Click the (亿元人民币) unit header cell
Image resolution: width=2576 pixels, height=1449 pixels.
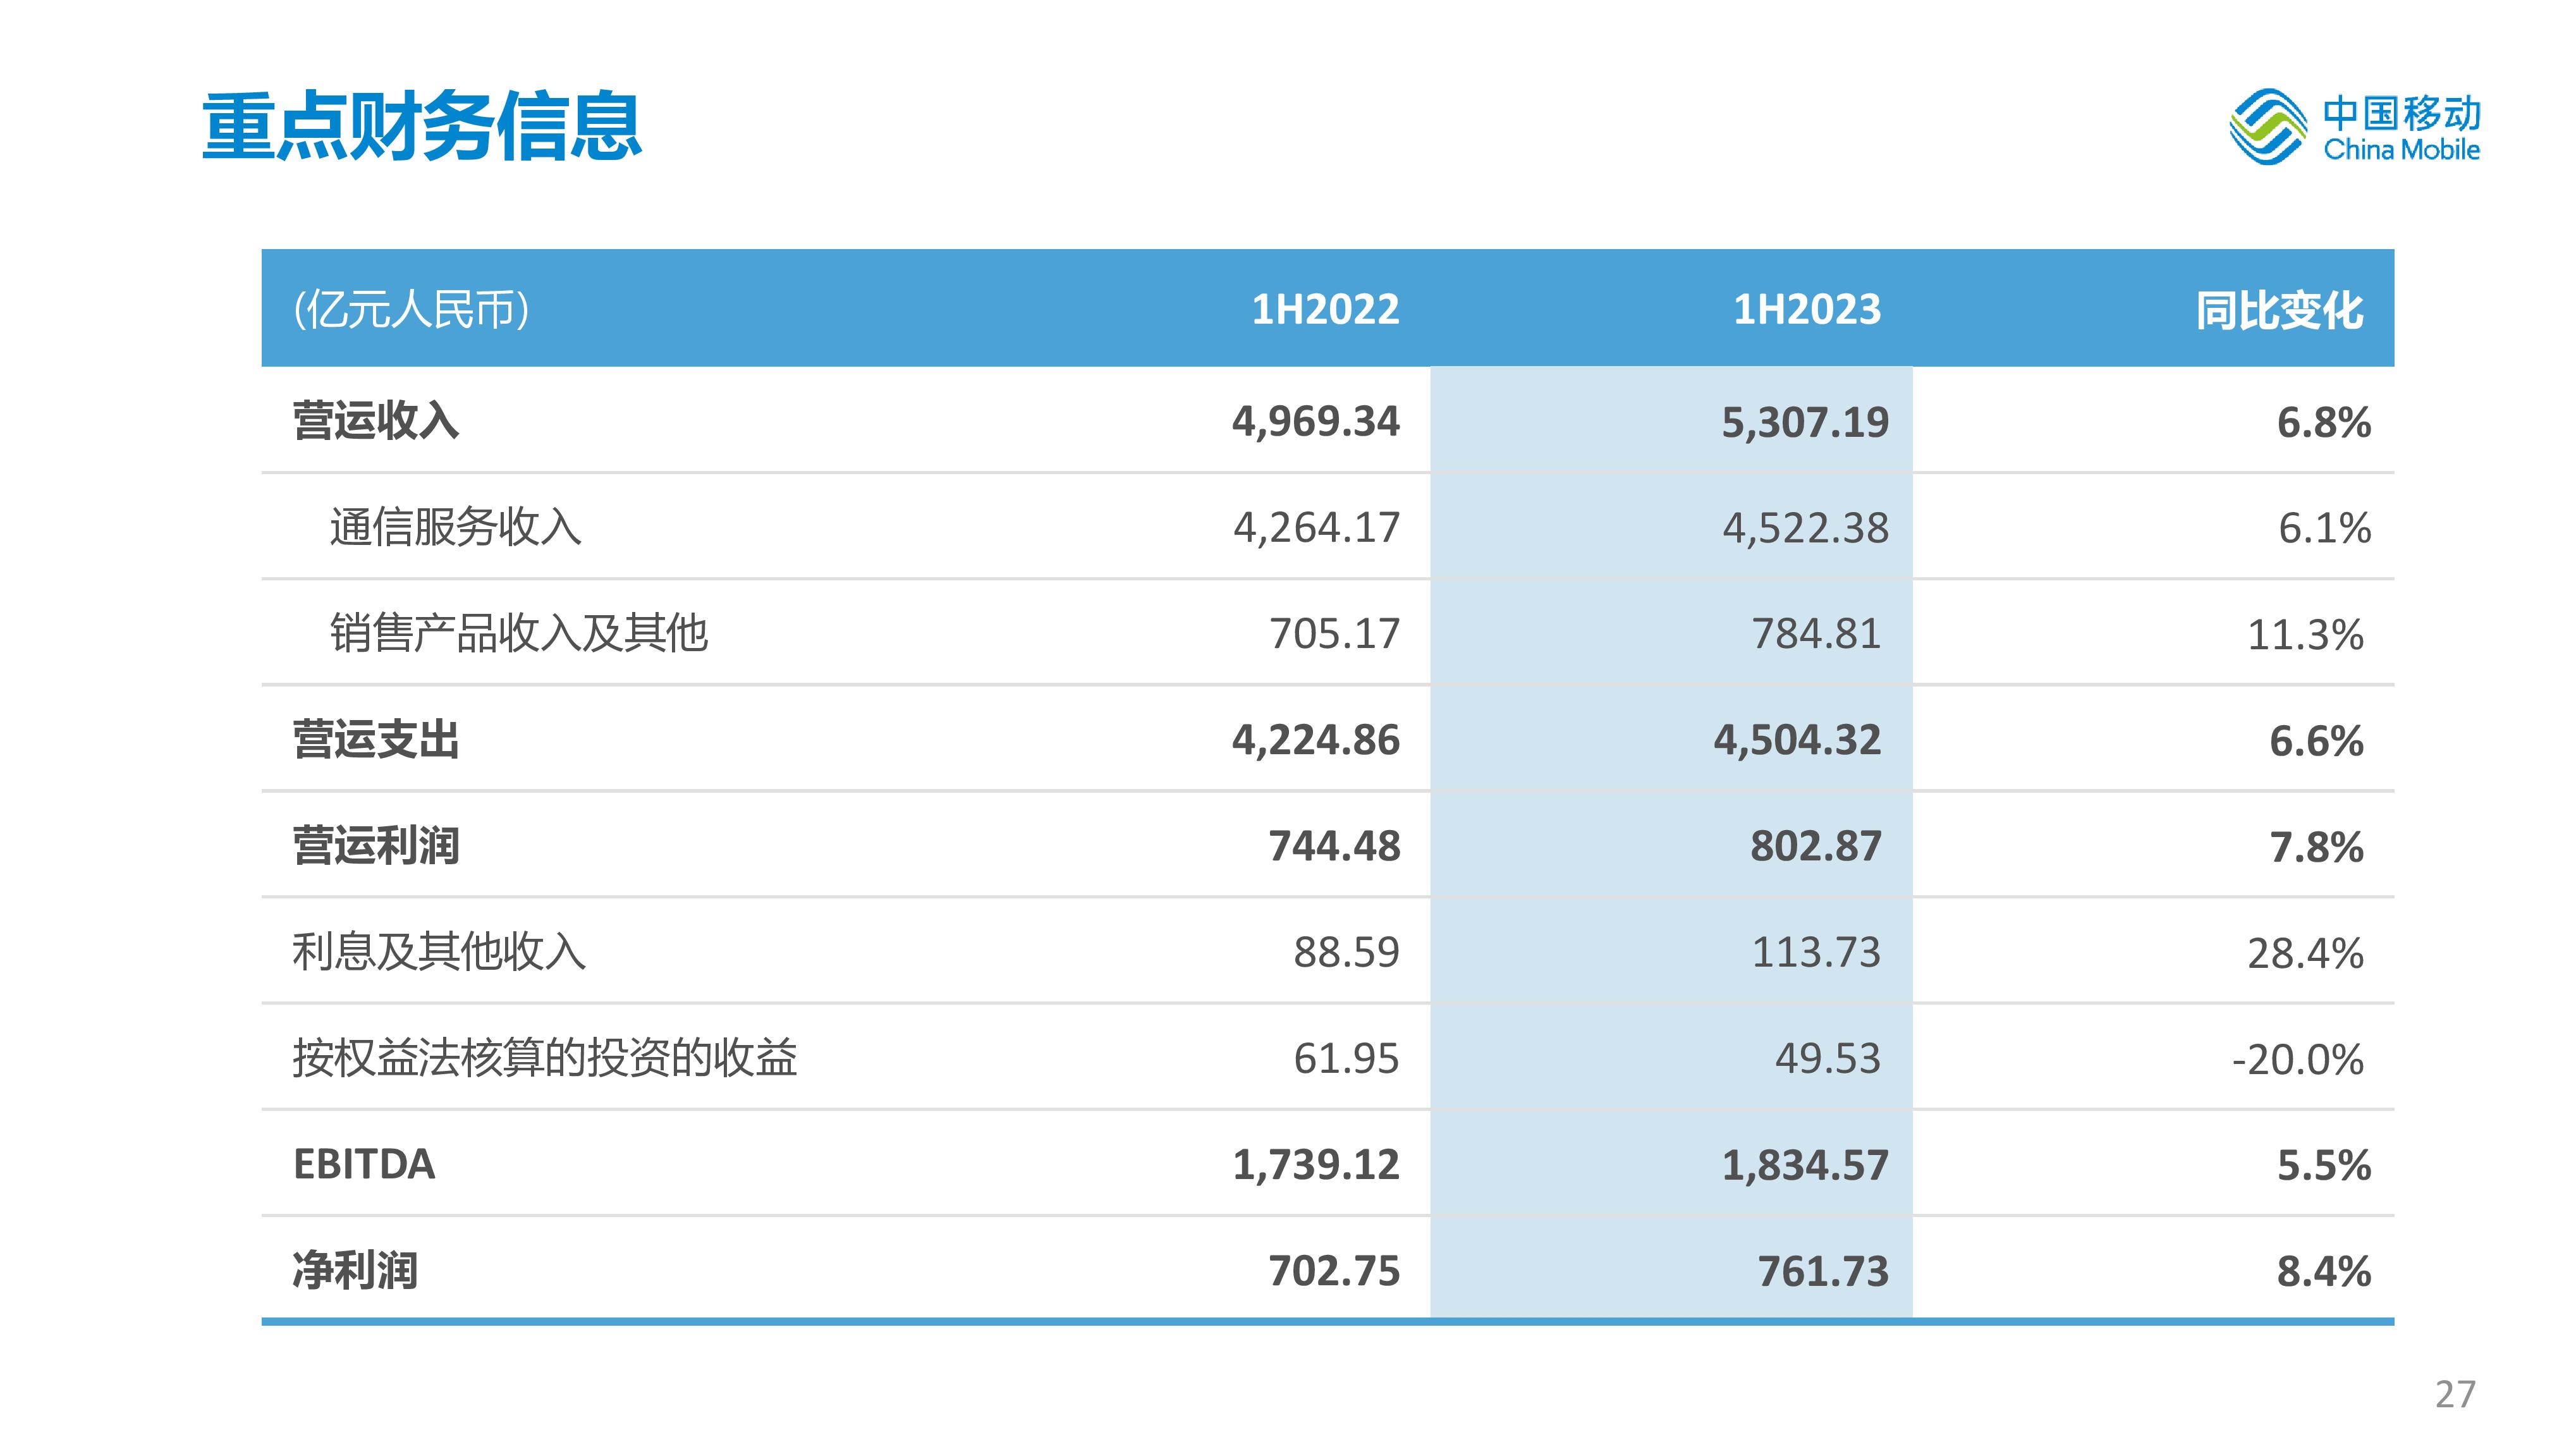[411, 310]
